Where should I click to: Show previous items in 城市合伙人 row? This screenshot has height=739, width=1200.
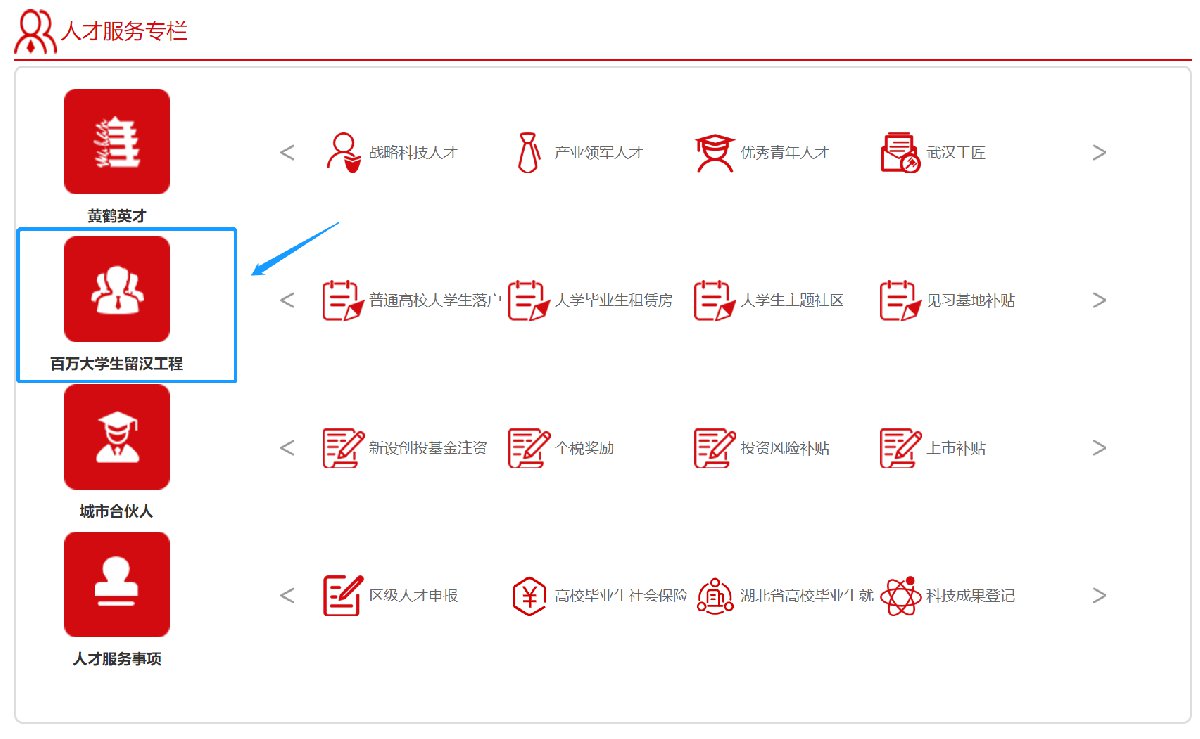point(287,448)
